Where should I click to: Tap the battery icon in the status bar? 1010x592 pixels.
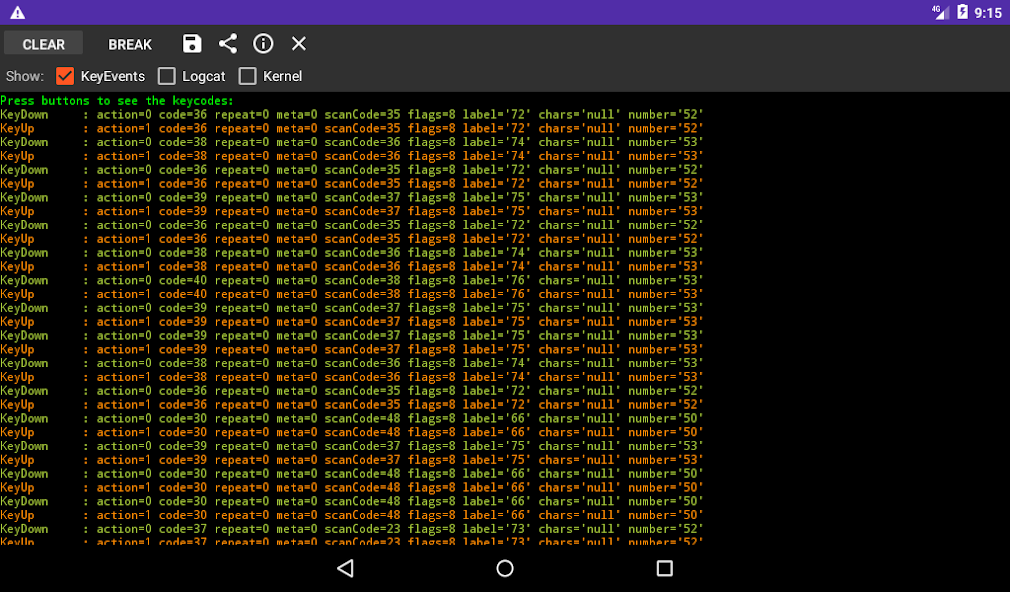coord(962,12)
